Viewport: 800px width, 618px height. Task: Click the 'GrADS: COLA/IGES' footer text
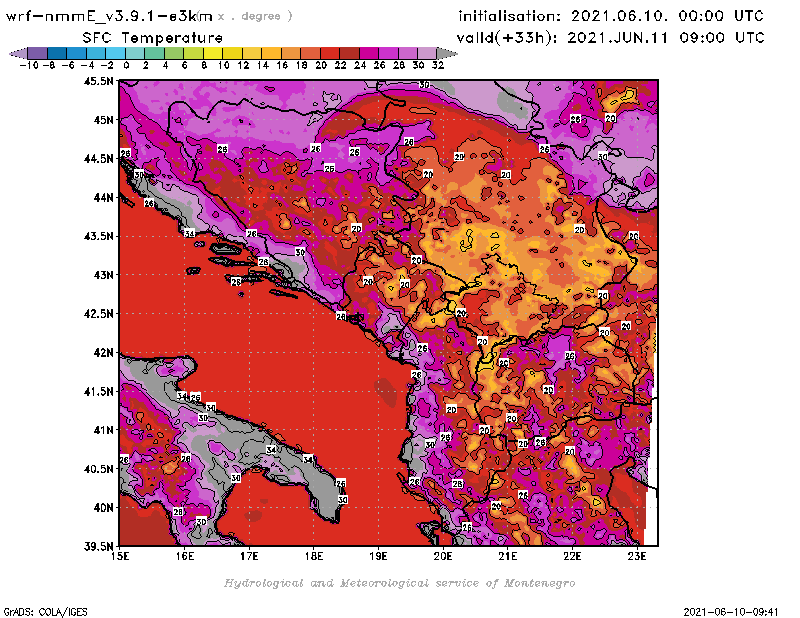tap(45, 612)
